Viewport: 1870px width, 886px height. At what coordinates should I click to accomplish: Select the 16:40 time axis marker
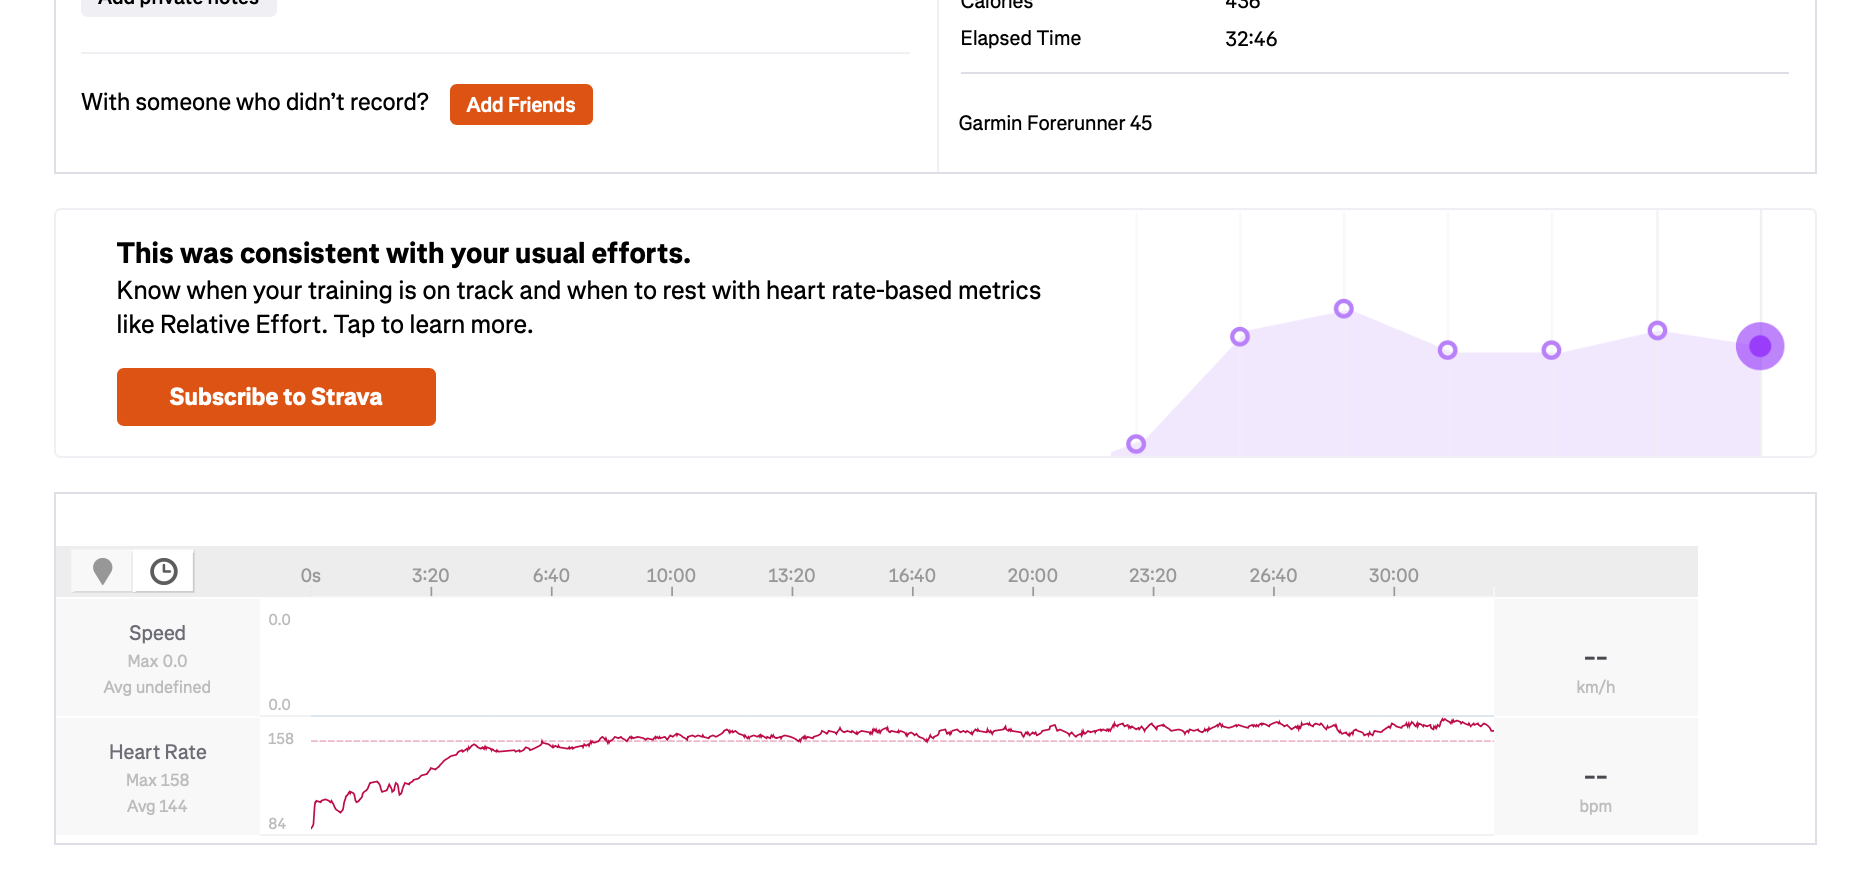[912, 576]
